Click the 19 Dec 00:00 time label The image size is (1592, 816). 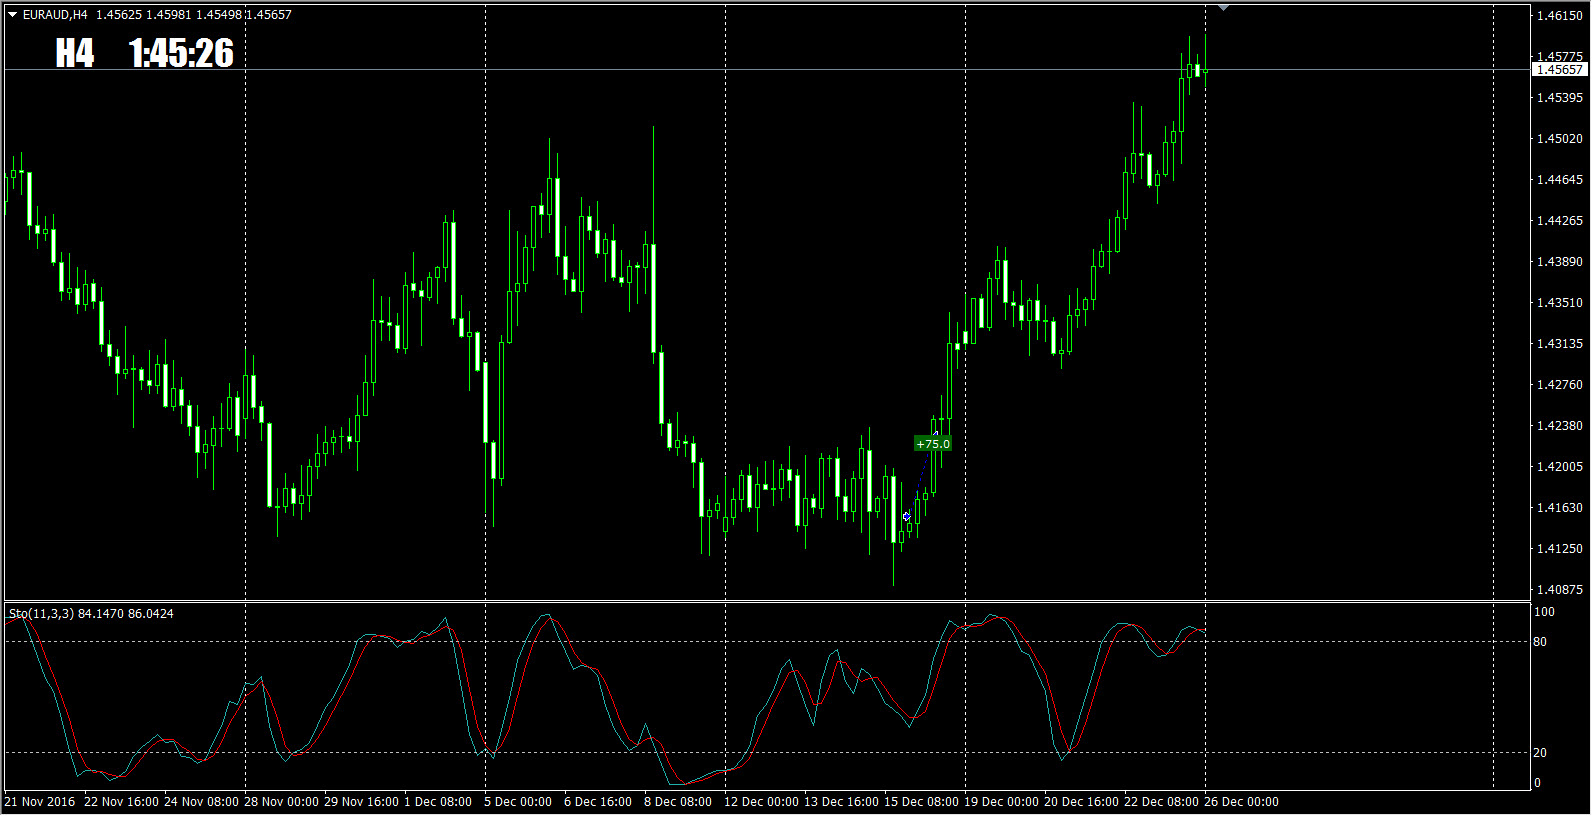pyautogui.click(x=1002, y=802)
